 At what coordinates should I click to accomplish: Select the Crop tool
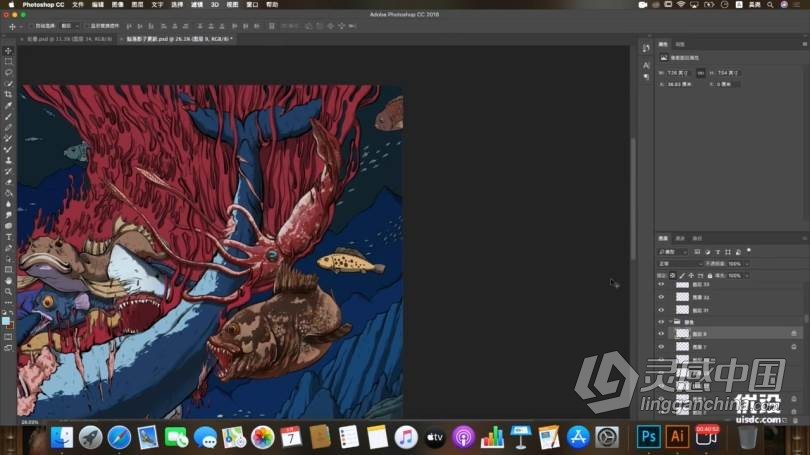click(x=9, y=95)
